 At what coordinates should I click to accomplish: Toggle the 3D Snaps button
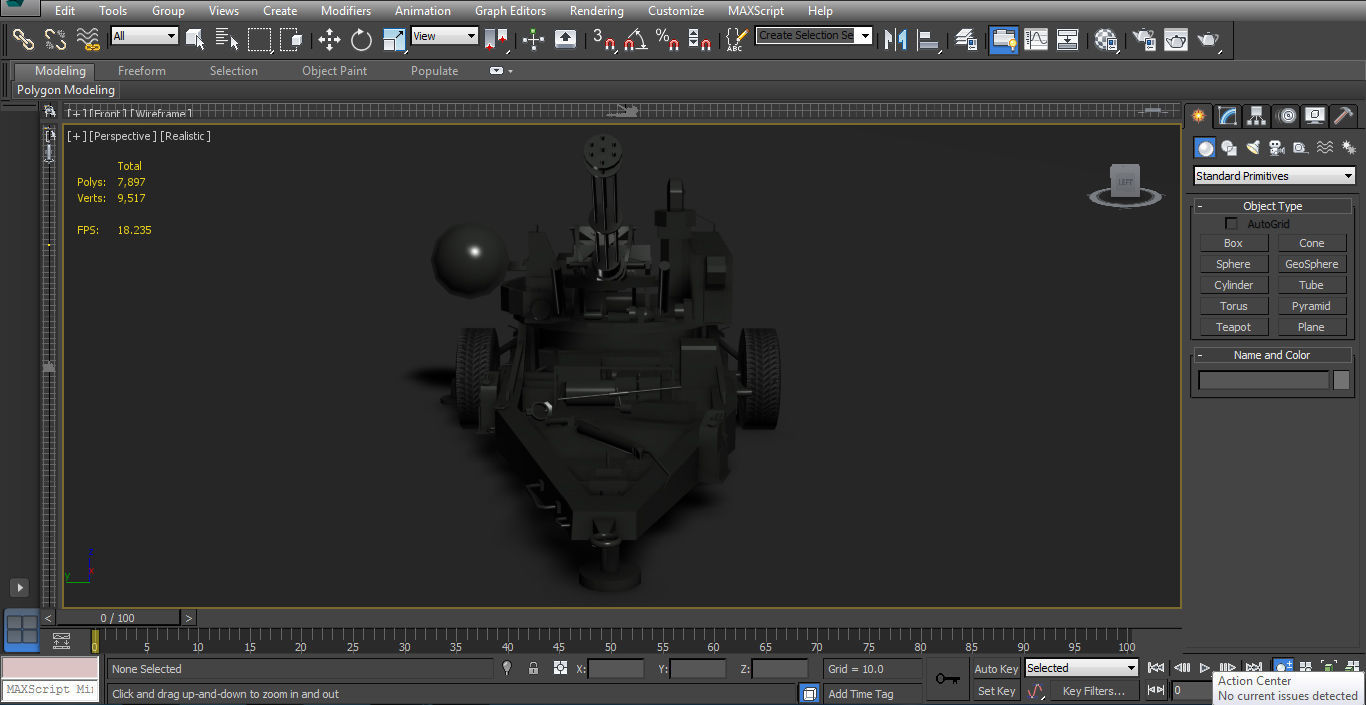604,40
